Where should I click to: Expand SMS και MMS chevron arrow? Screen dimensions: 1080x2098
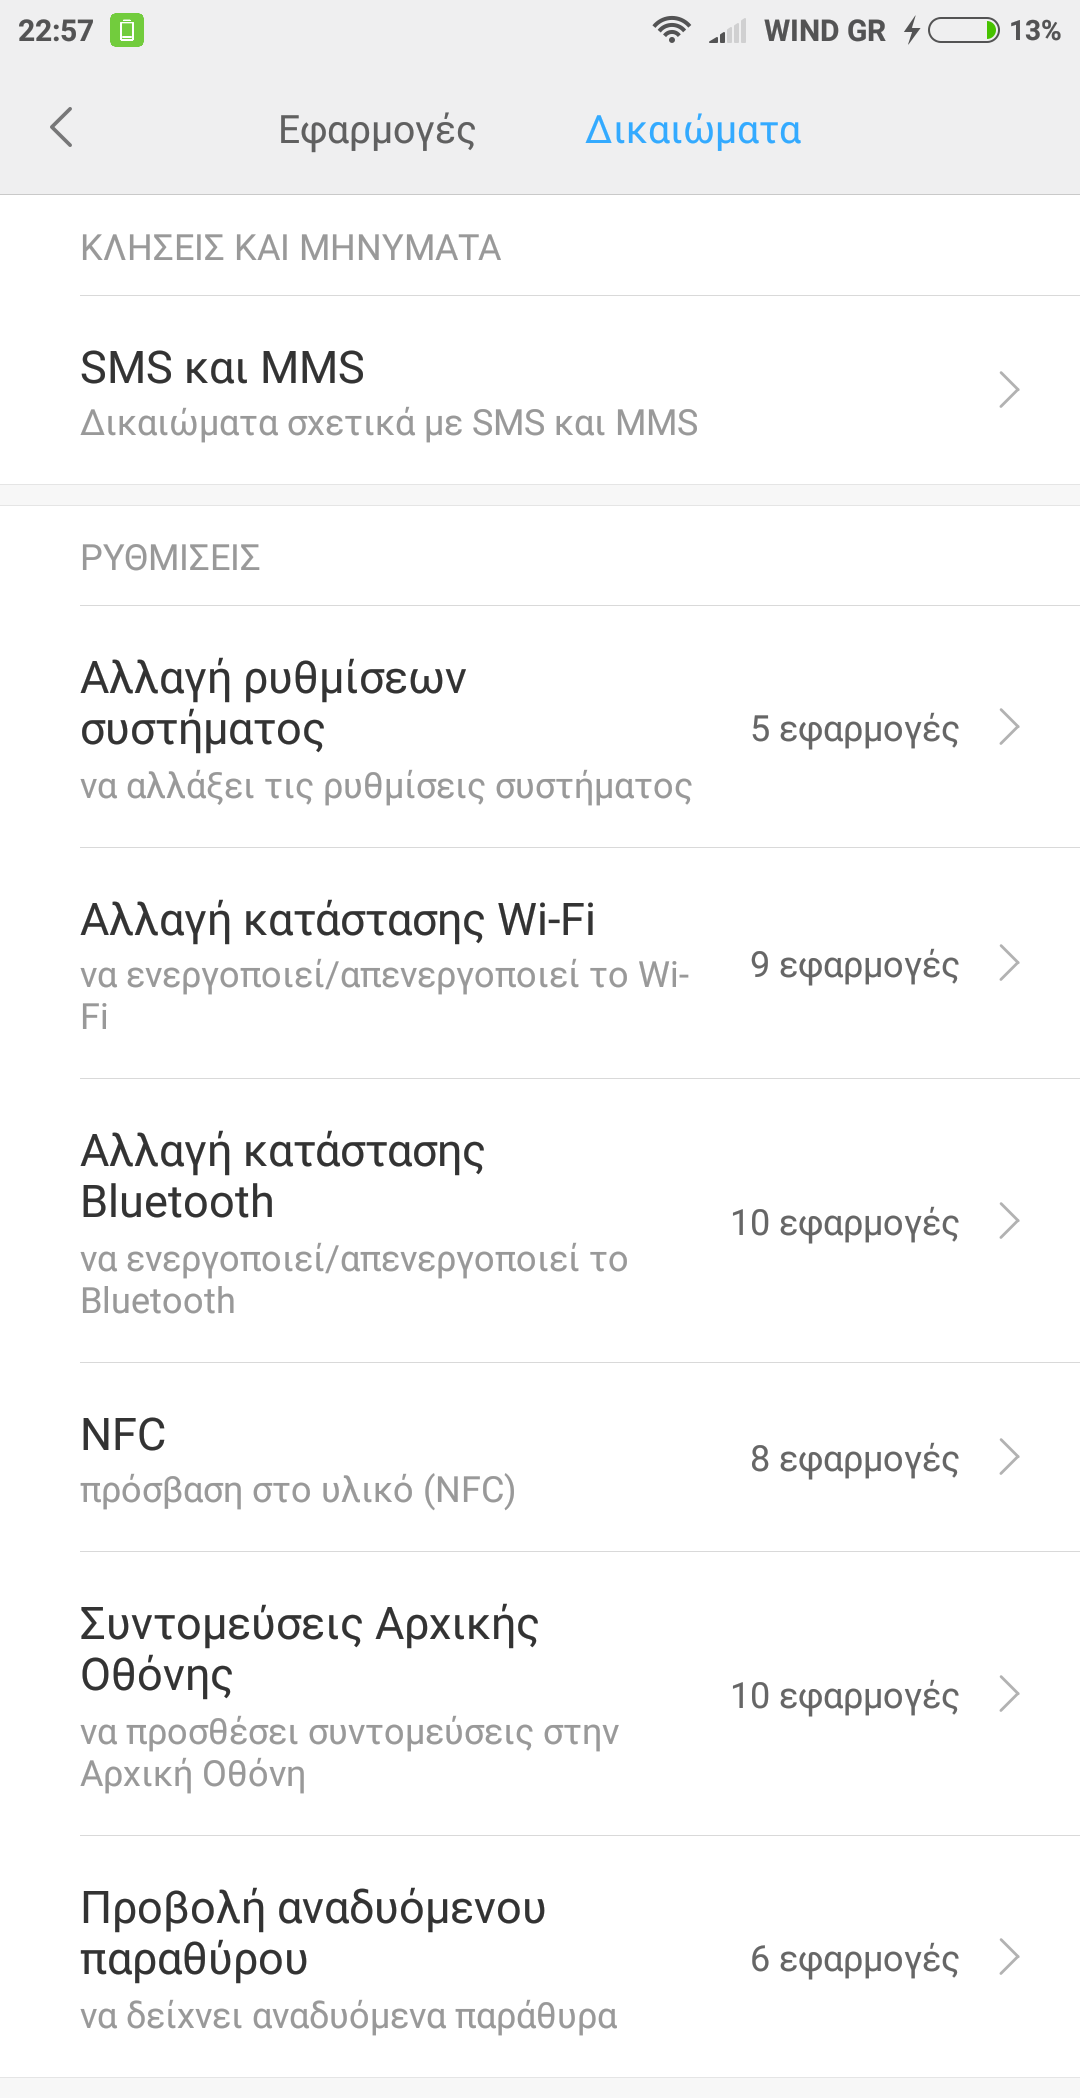[x=1009, y=390]
